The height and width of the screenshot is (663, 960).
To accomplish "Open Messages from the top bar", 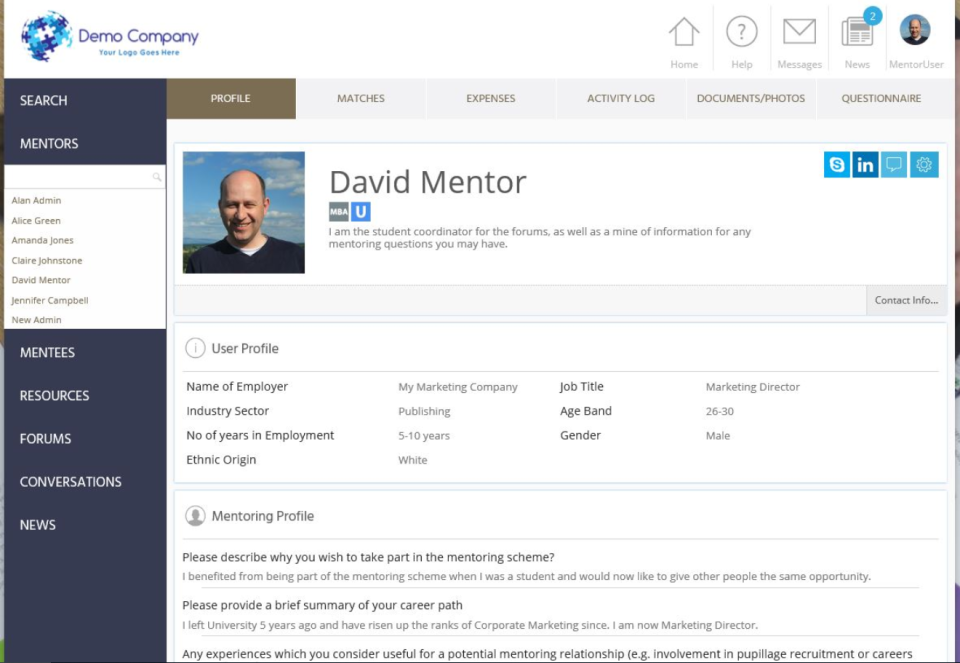I will pyautogui.click(x=799, y=33).
